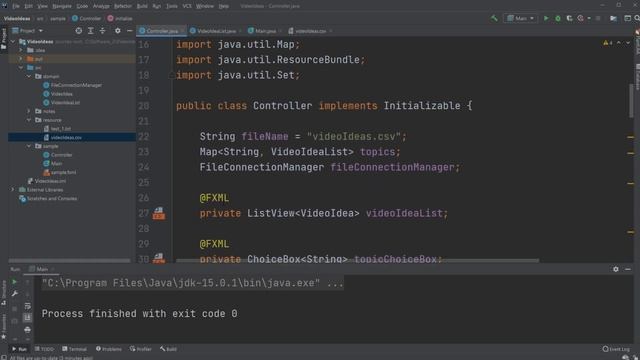Click the editor vertical scrollbar
Screen dimensions: 640x360
pyautogui.click(x=631, y=100)
